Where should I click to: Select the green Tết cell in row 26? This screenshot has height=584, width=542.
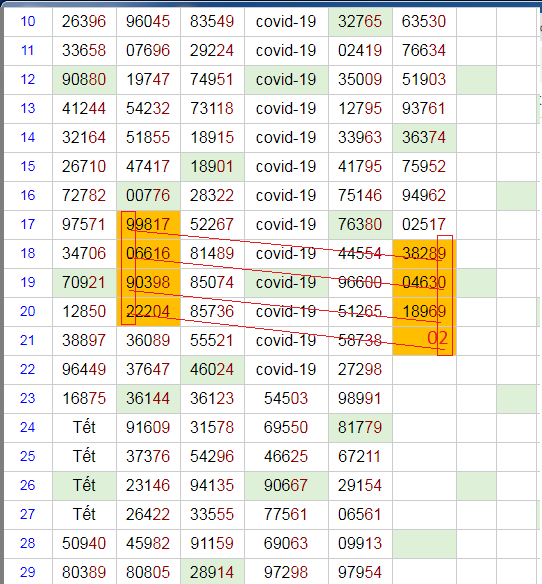pyautogui.click(x=84, y=486)
